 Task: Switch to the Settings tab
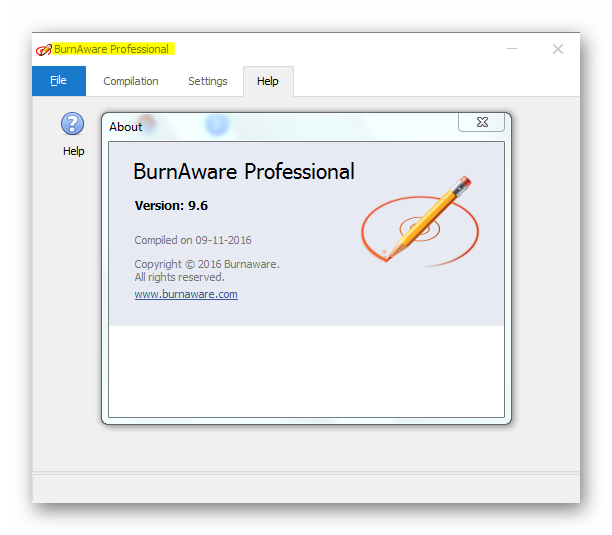[x=208, y=81]
